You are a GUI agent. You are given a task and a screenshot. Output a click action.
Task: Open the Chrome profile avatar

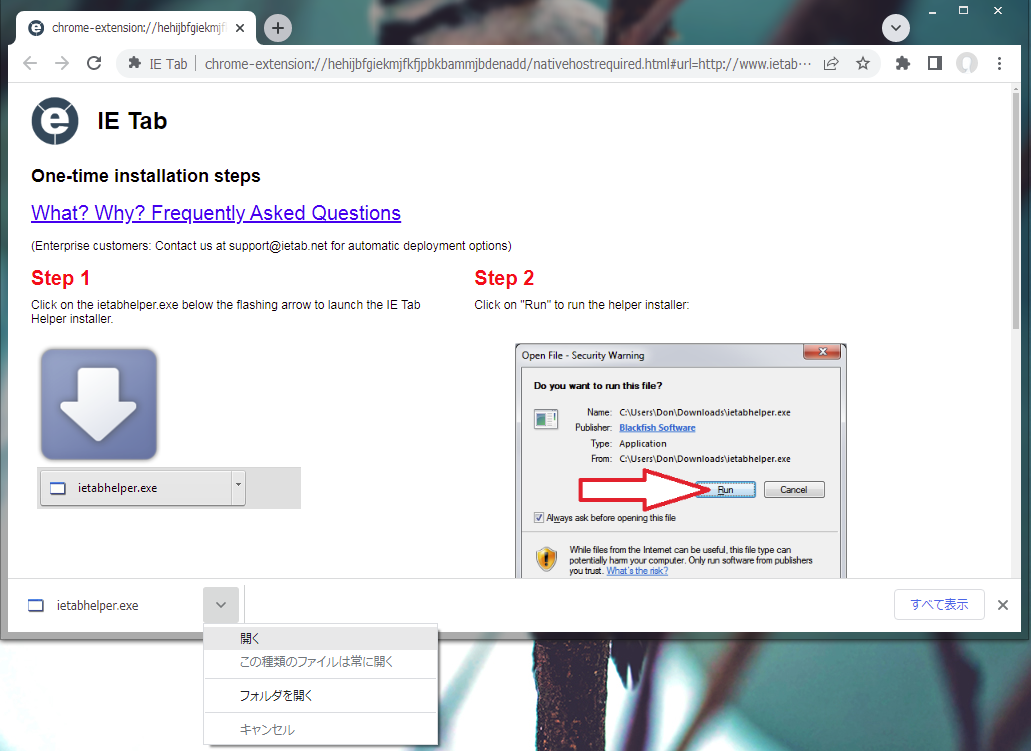tap(967, 63)
